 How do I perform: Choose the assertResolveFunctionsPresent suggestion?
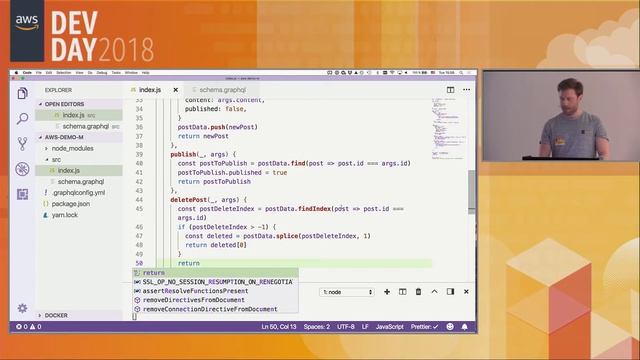pos(215,291)
